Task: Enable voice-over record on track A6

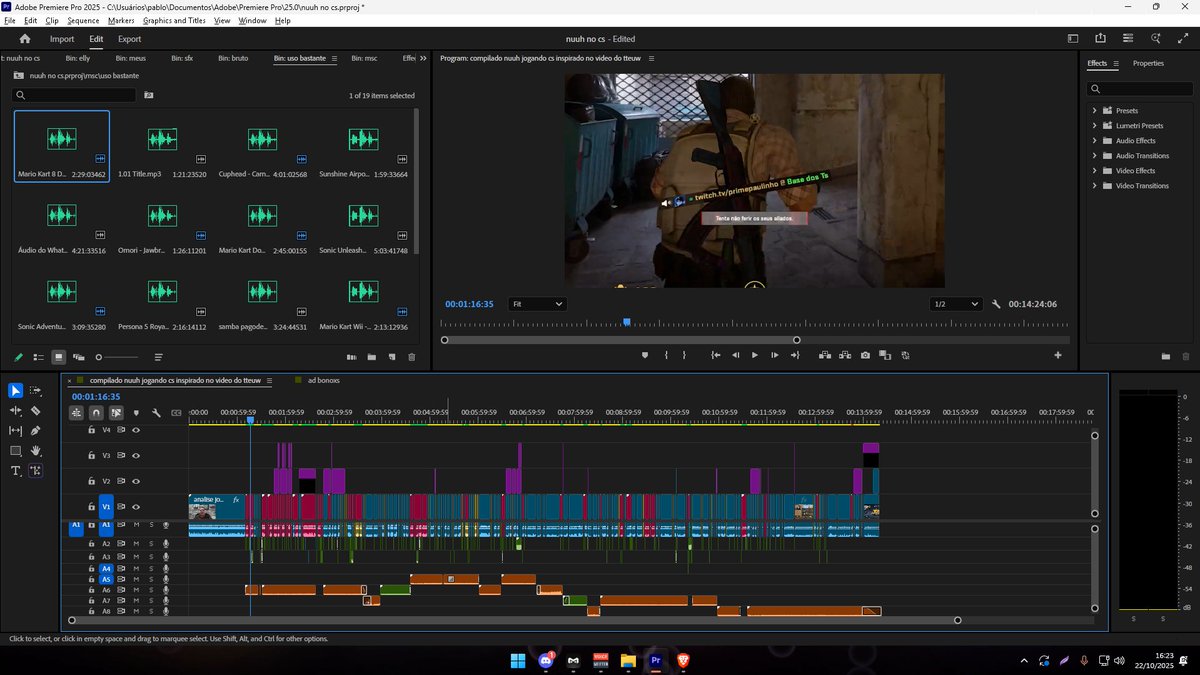Action: tap(166, 590)
